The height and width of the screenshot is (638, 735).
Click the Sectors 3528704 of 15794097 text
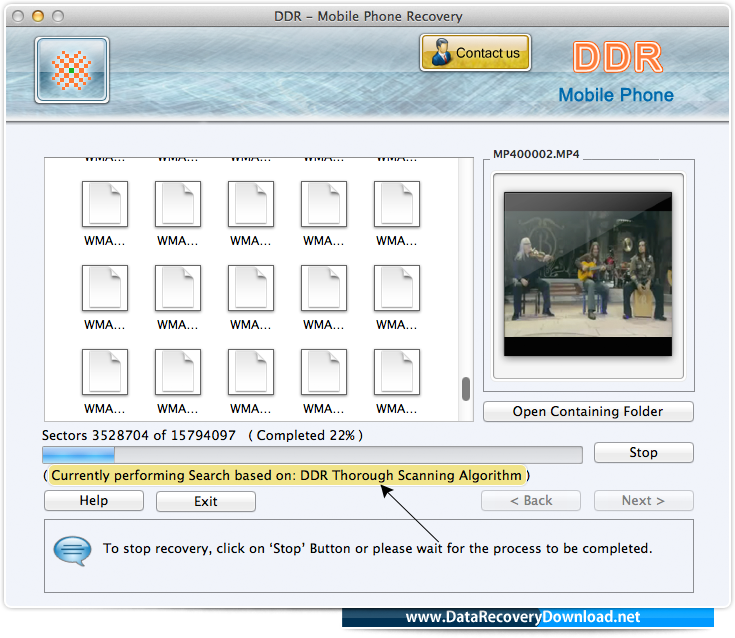coord(139,435)
